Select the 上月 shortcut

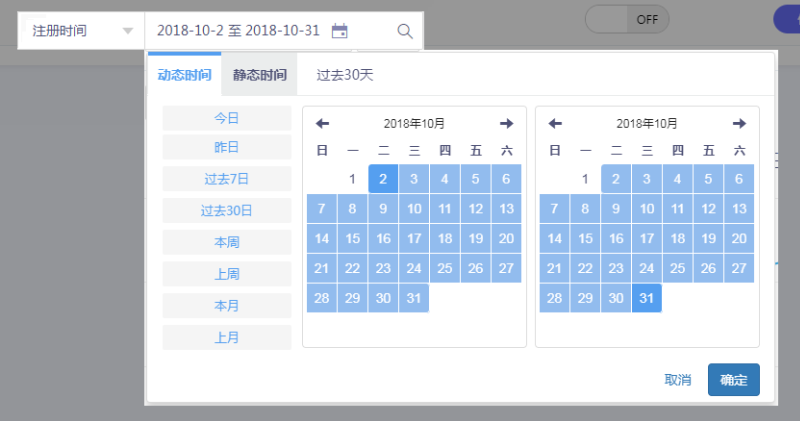pyautogui.click(x=227, y=337)
